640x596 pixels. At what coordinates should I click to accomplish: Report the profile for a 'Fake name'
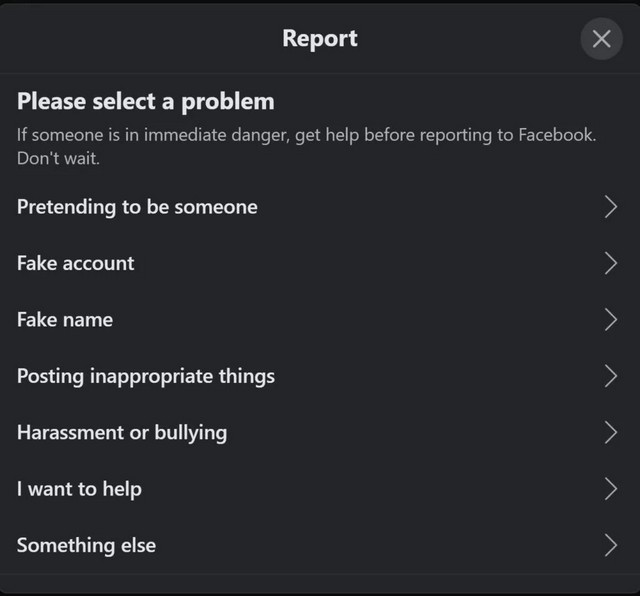click(x=65, y=320)
